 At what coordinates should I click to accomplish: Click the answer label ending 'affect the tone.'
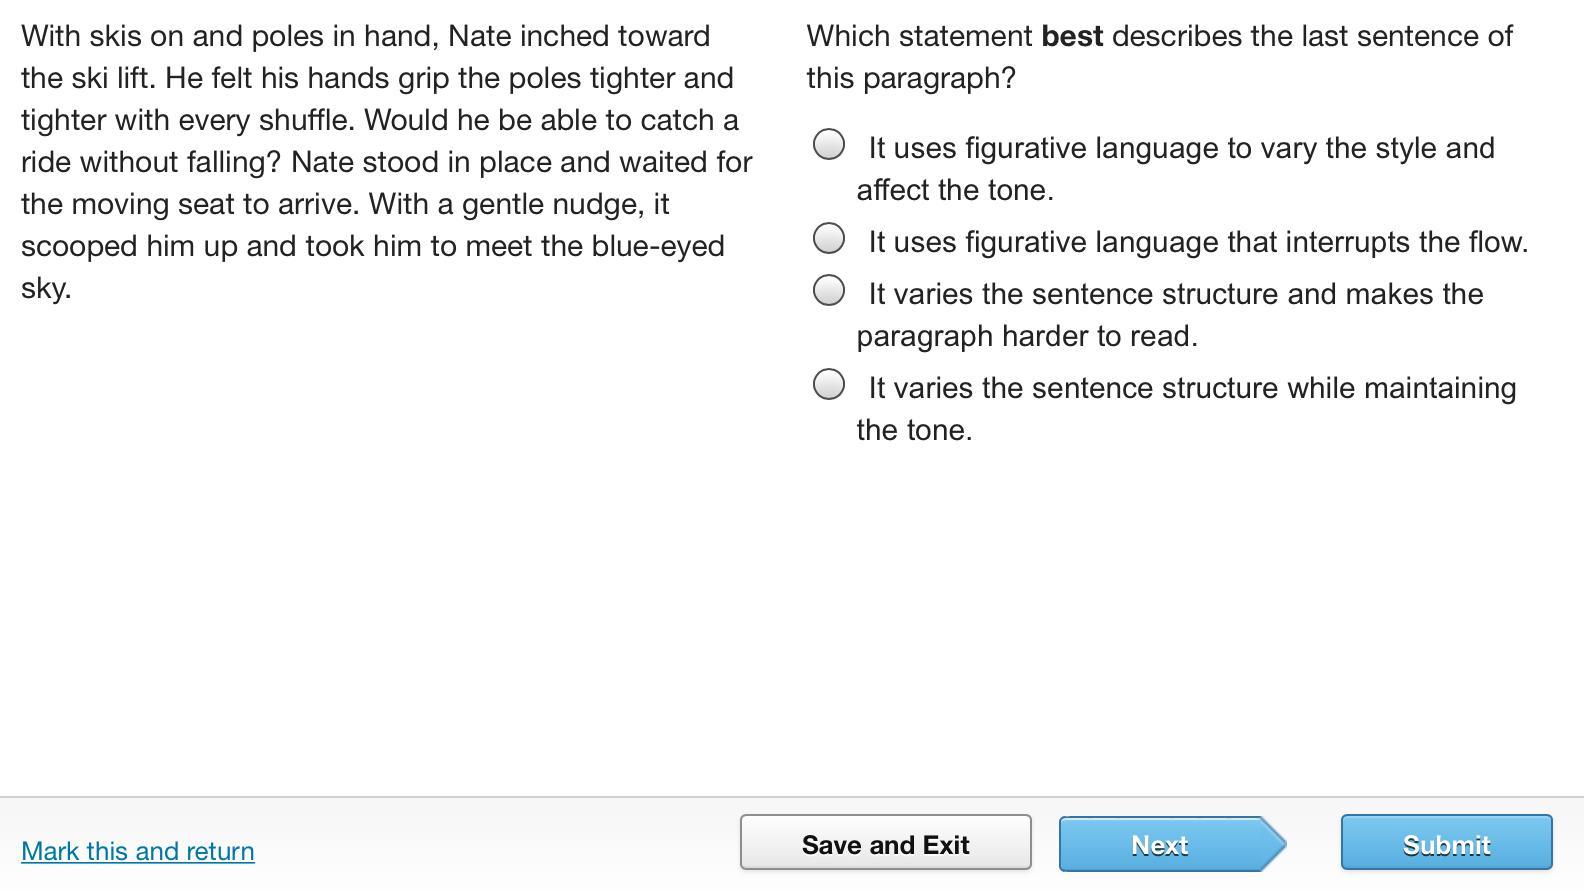(x=955, y=190)
